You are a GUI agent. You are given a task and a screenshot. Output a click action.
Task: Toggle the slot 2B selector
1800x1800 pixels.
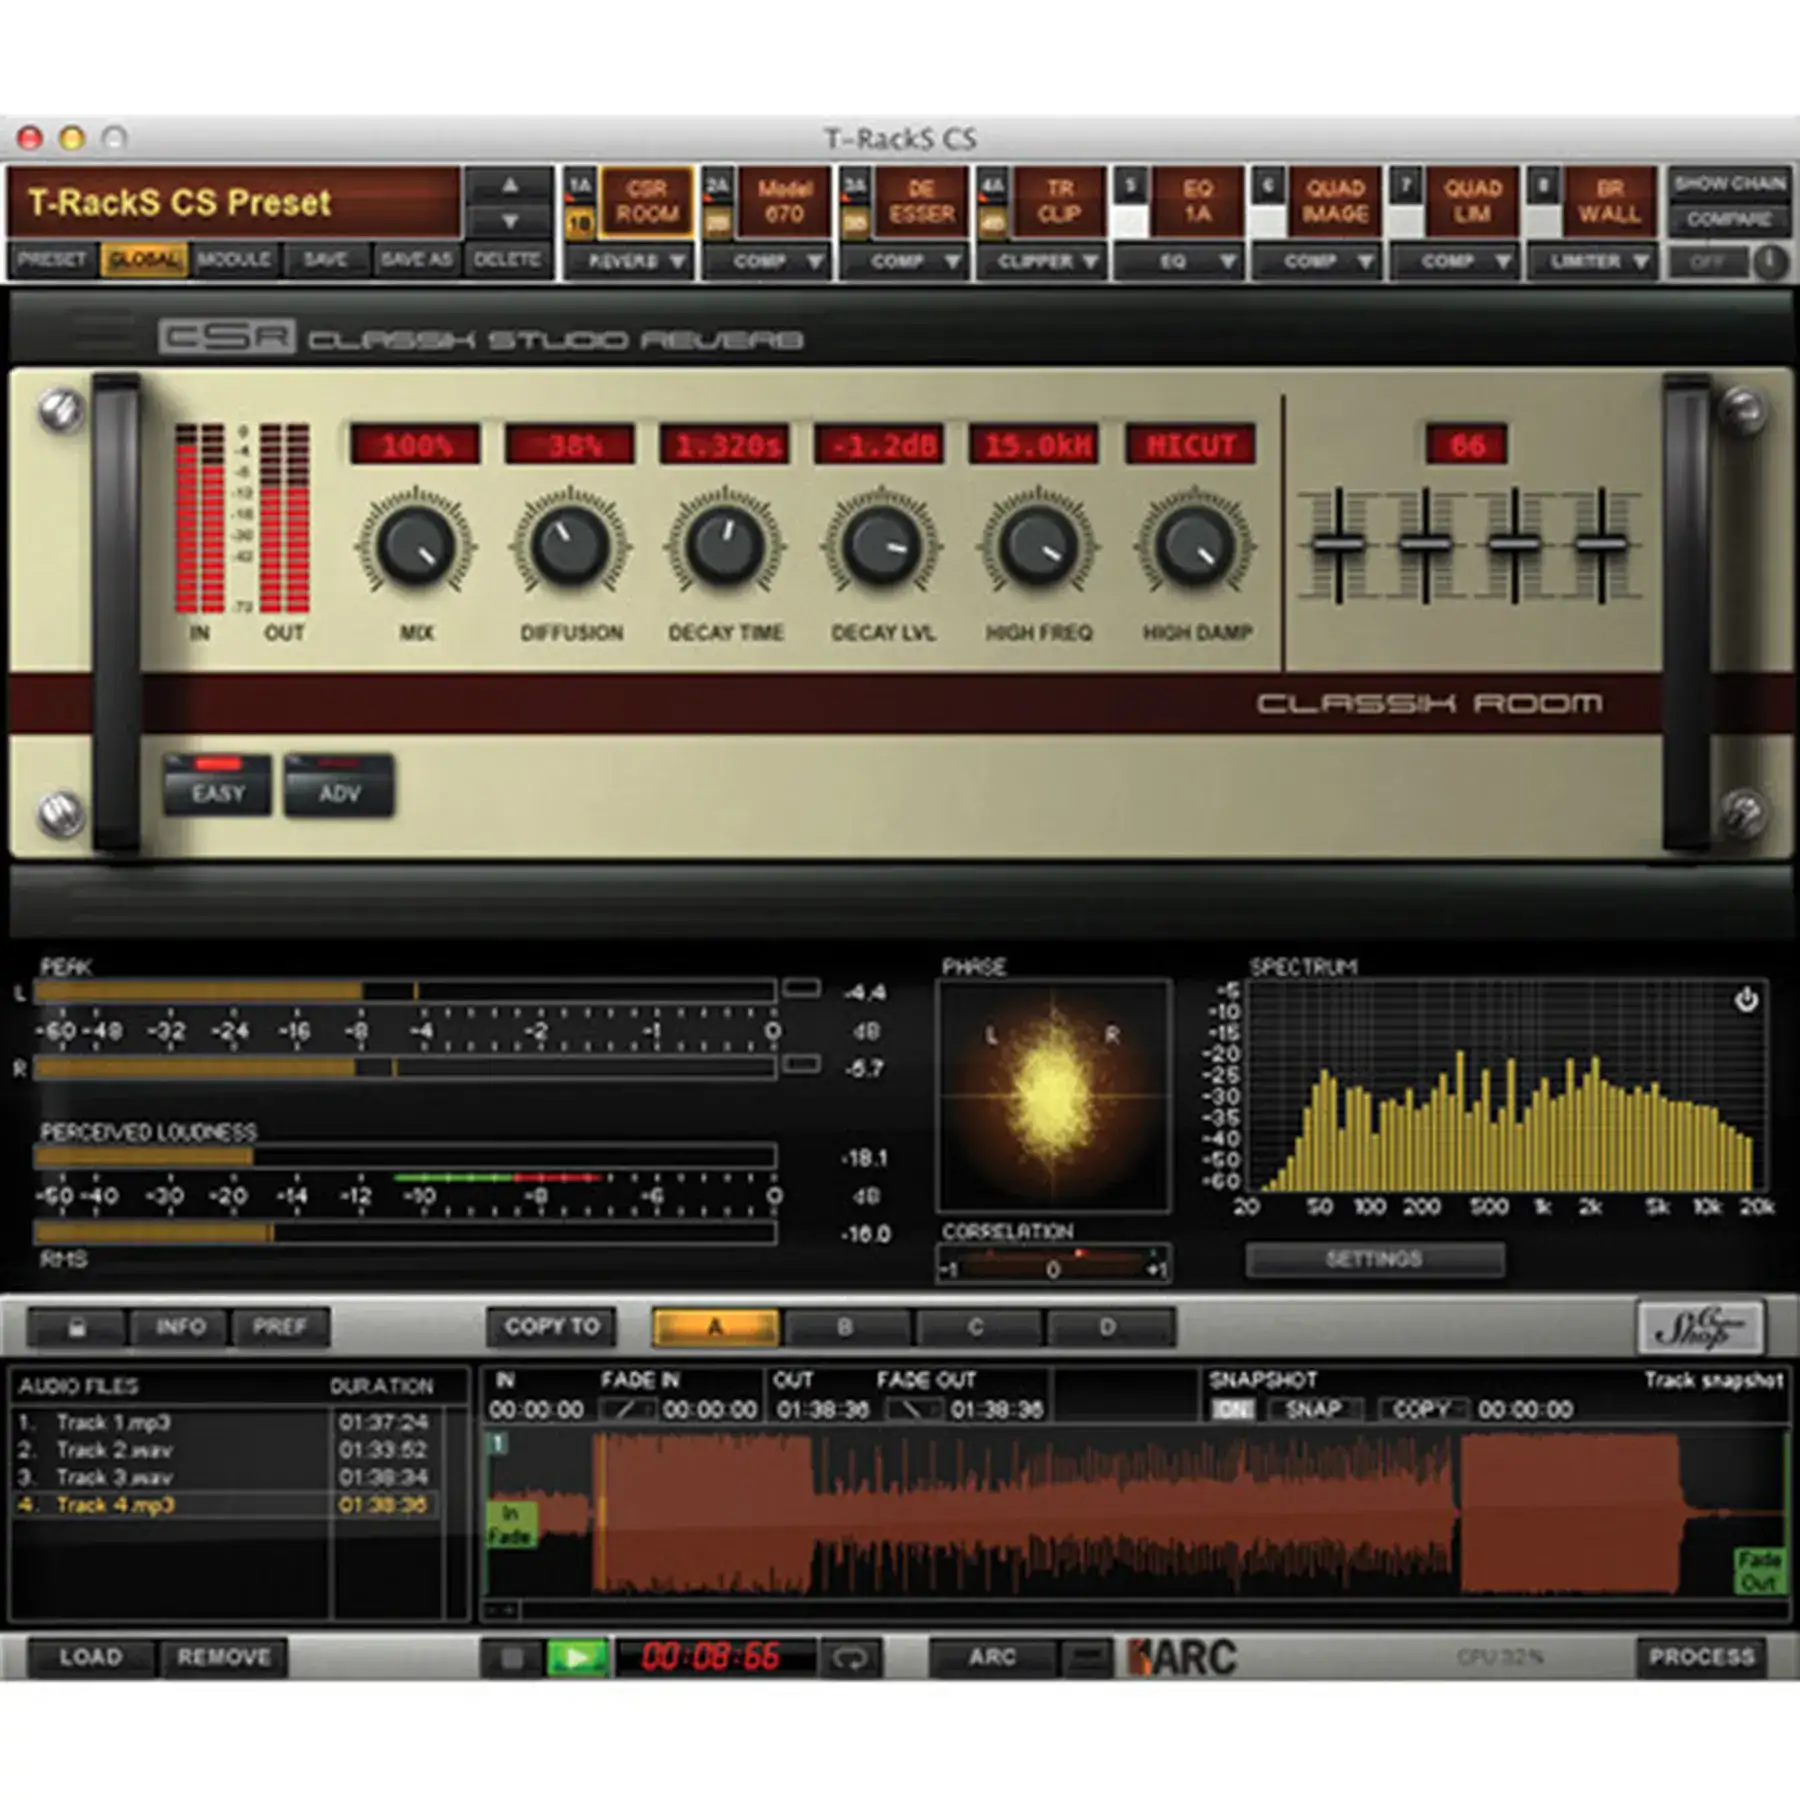(717, 222)
